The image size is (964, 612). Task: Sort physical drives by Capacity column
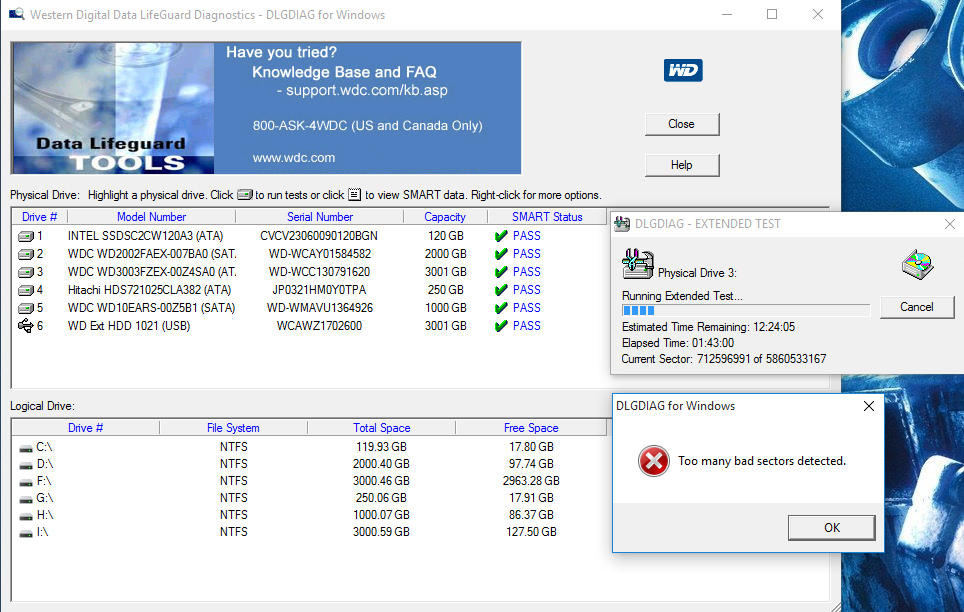(x=445, y=217)
